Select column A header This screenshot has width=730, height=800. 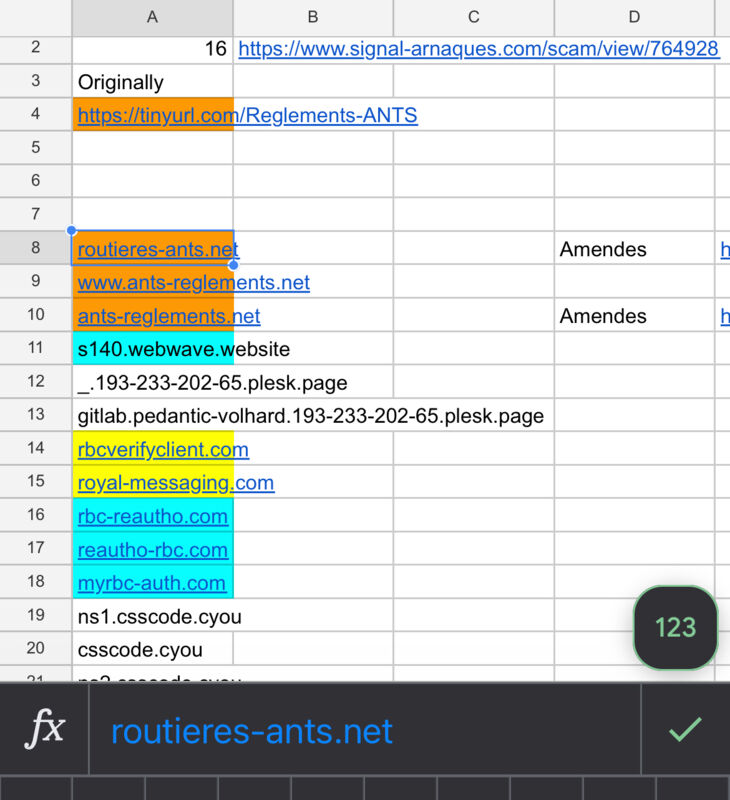(x=153, y=17)
